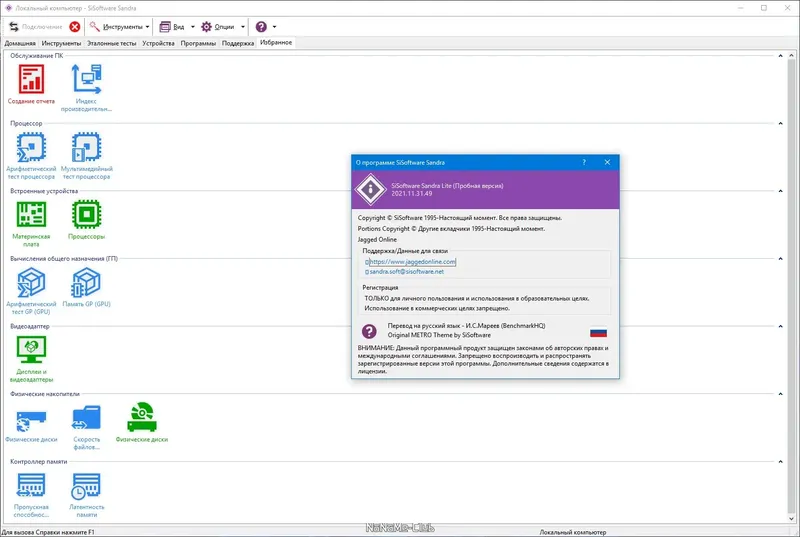This screenshot has width=800, height=537.
Task: Click the "Для вызова Справки нажмите F1" status text
Action: [x=48, y=532]
